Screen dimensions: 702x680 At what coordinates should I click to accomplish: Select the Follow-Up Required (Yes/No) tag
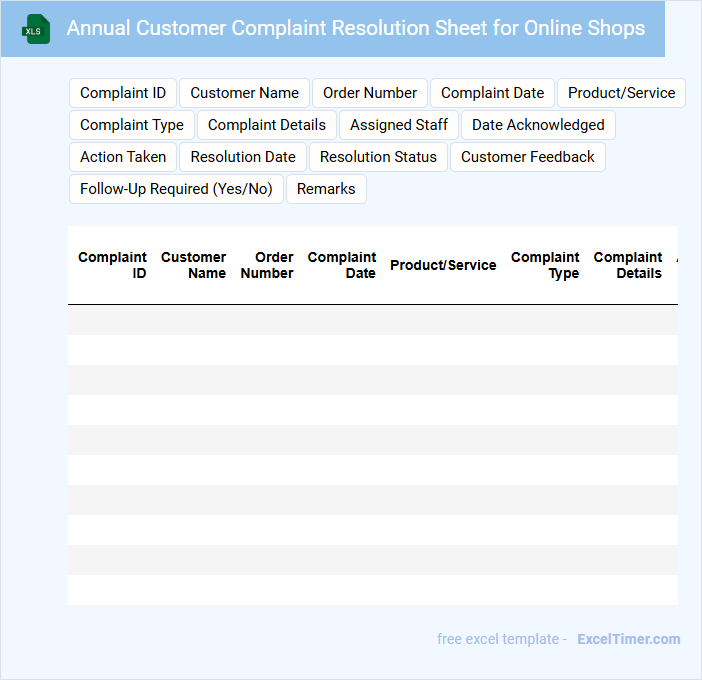click(176, 189)
